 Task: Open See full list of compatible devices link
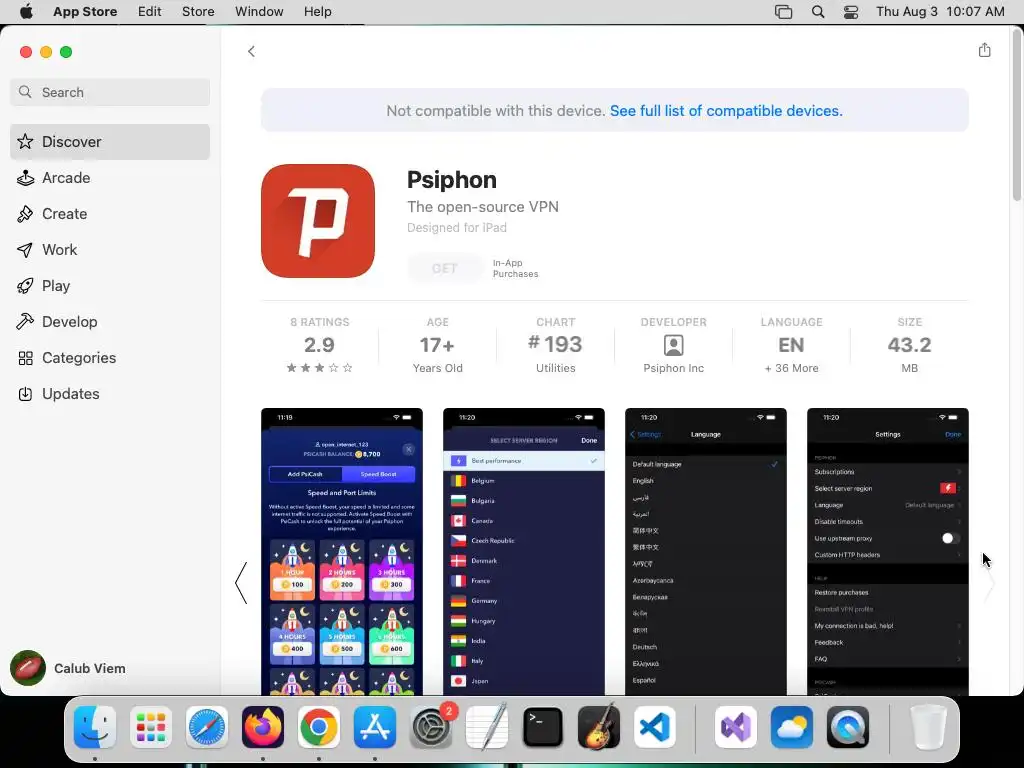click(726, 110)
